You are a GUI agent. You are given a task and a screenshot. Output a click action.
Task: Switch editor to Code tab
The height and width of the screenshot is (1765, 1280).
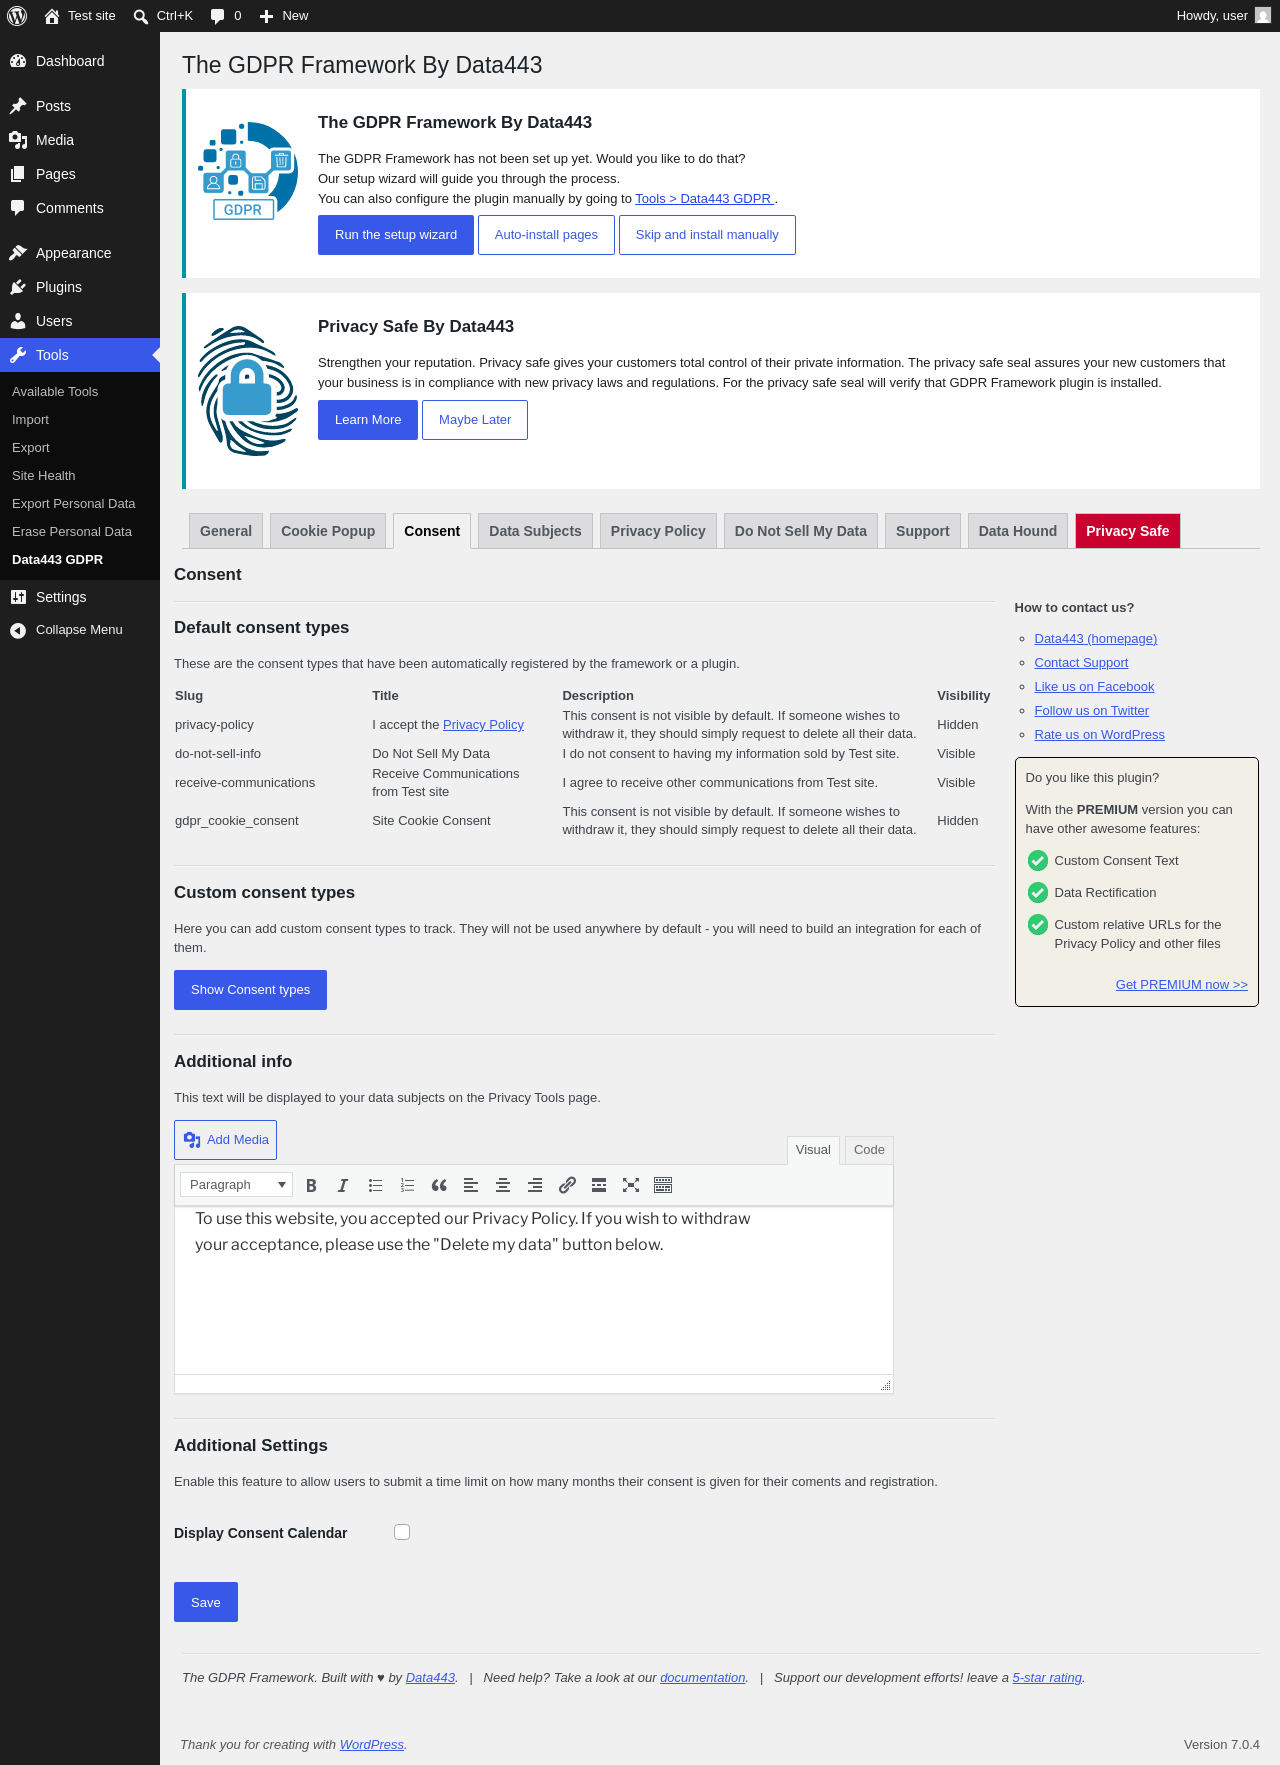[869, 1150]
